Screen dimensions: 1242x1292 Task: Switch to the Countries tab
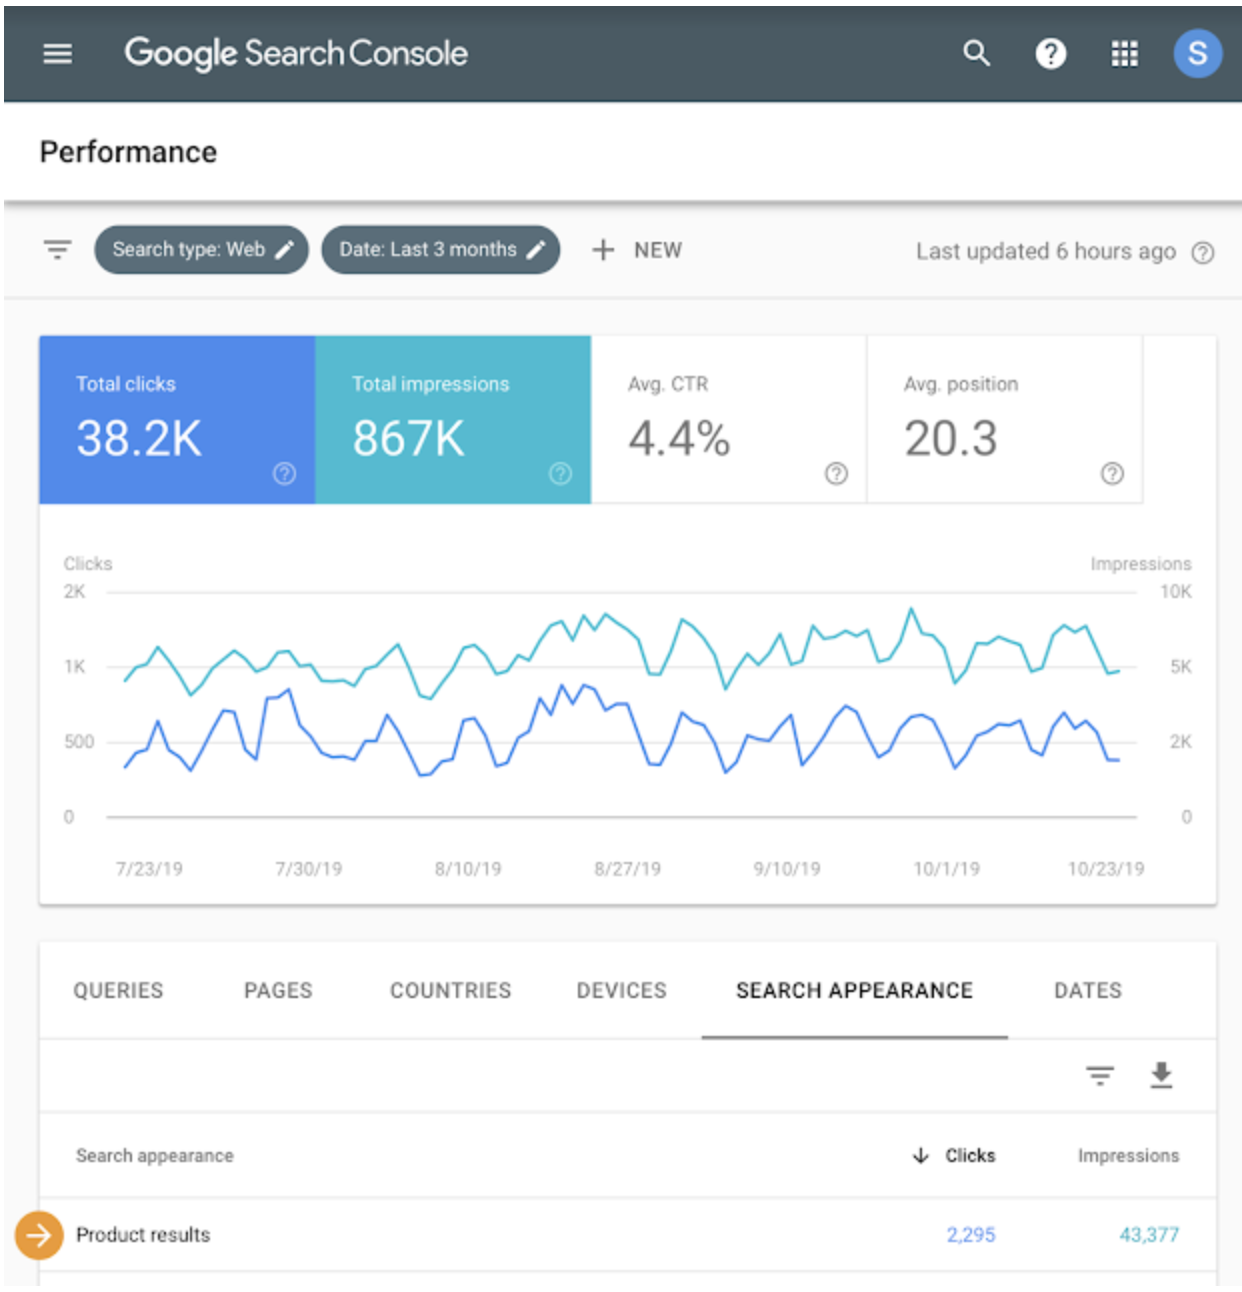click(450, 990)
